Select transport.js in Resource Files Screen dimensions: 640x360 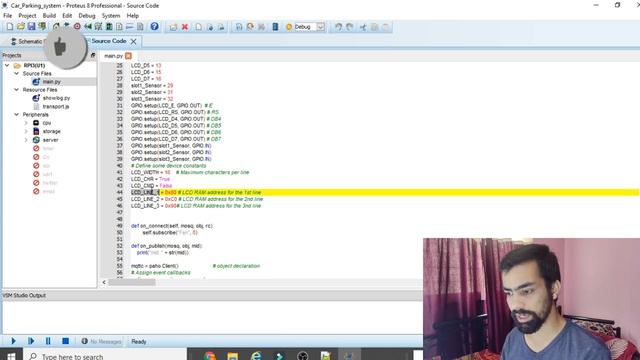[56, 107]
